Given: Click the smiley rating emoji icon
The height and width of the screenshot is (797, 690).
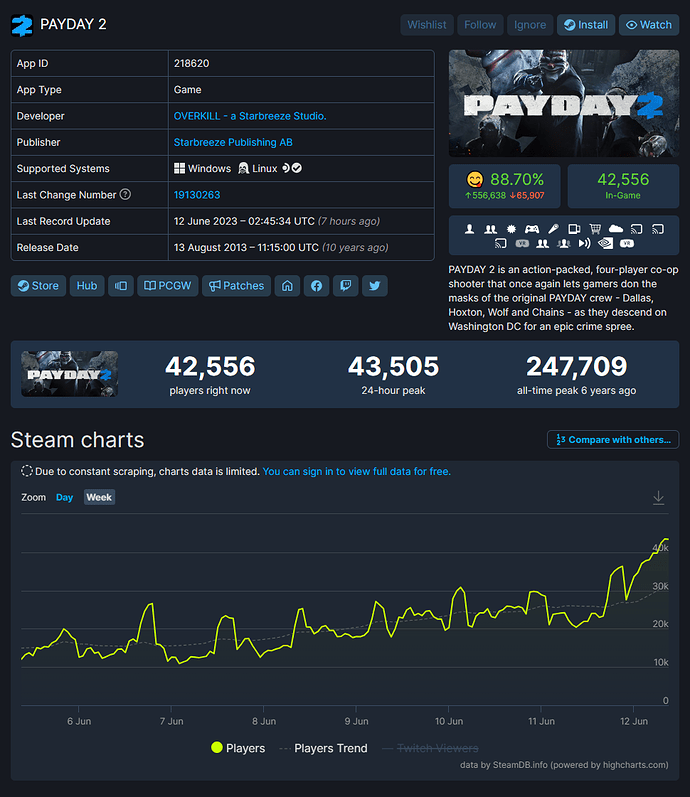Looking at the screenshot, I should (x=474, y=179).
